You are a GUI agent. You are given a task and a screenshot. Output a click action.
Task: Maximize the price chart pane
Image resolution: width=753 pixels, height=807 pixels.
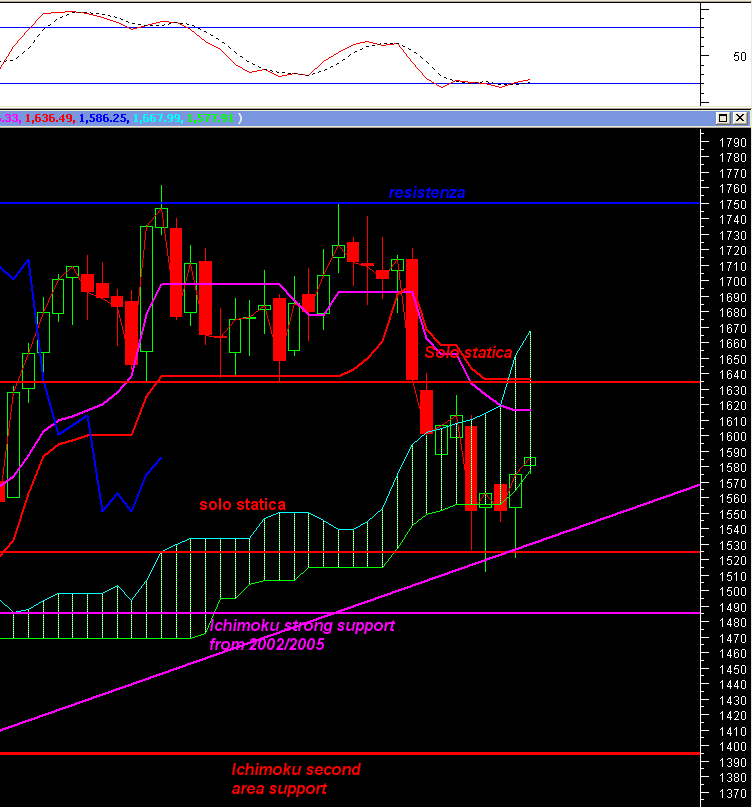point(723,118)
